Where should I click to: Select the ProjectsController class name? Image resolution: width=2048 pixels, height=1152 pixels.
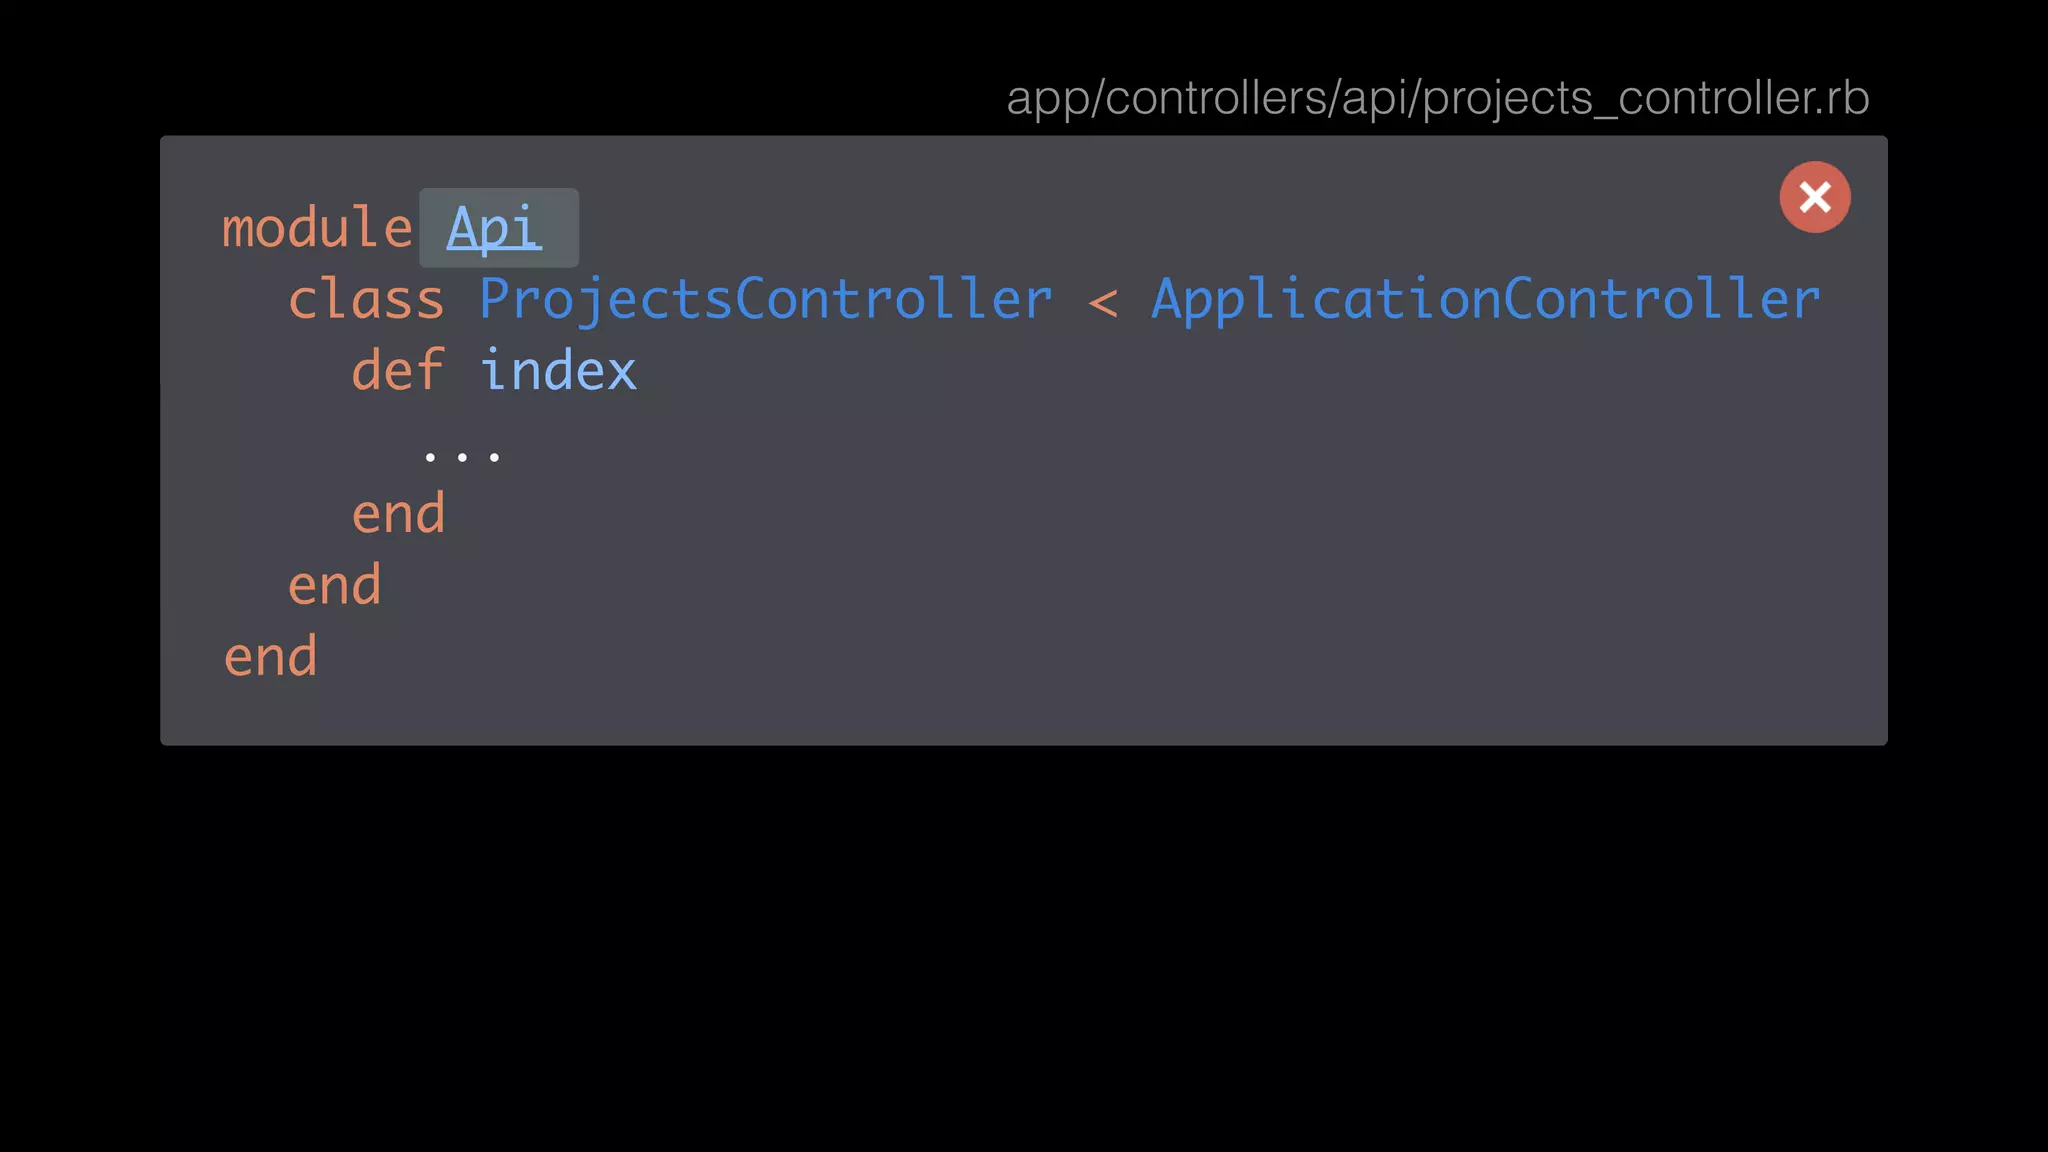coord(765,299)
